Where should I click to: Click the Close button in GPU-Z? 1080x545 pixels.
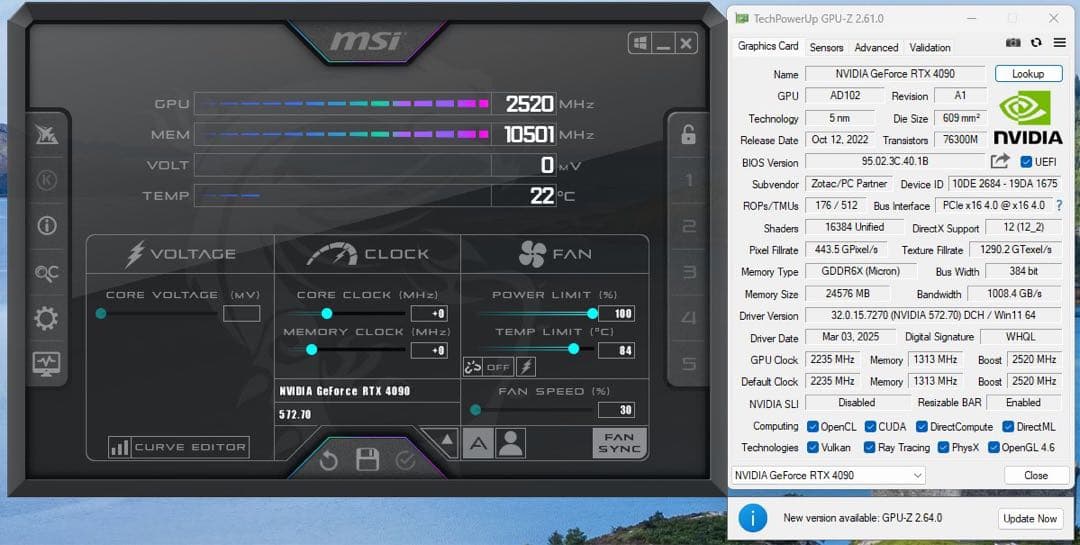(x=1036, y=475)
